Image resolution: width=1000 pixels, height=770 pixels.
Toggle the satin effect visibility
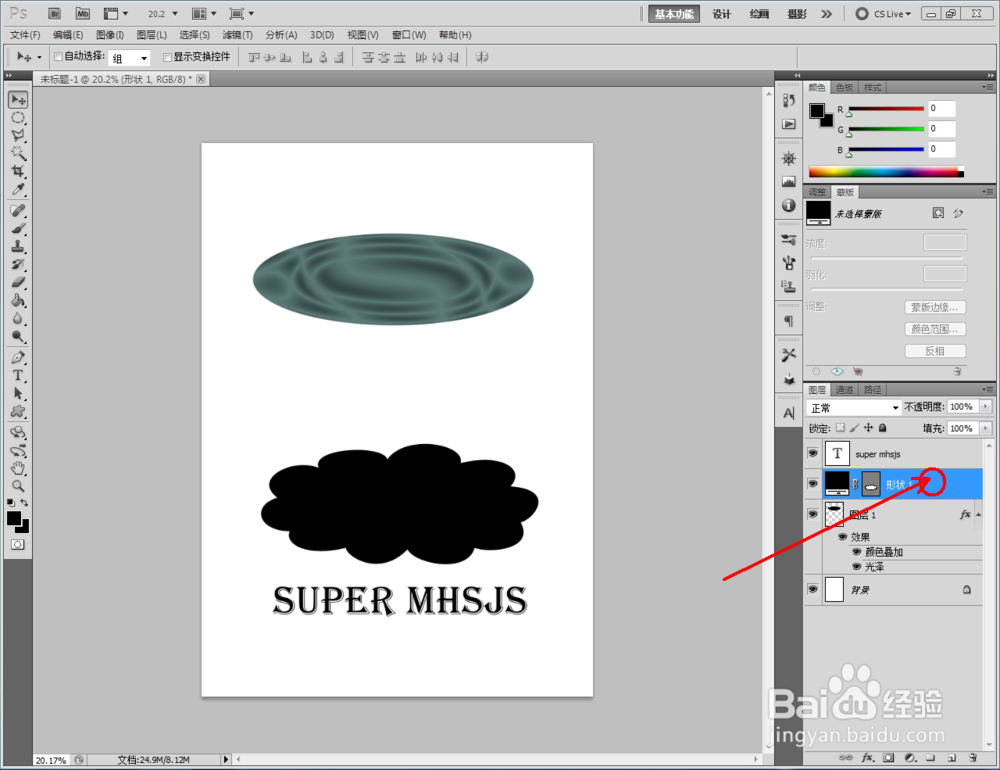pyautogui.click(x=857, y=566)
